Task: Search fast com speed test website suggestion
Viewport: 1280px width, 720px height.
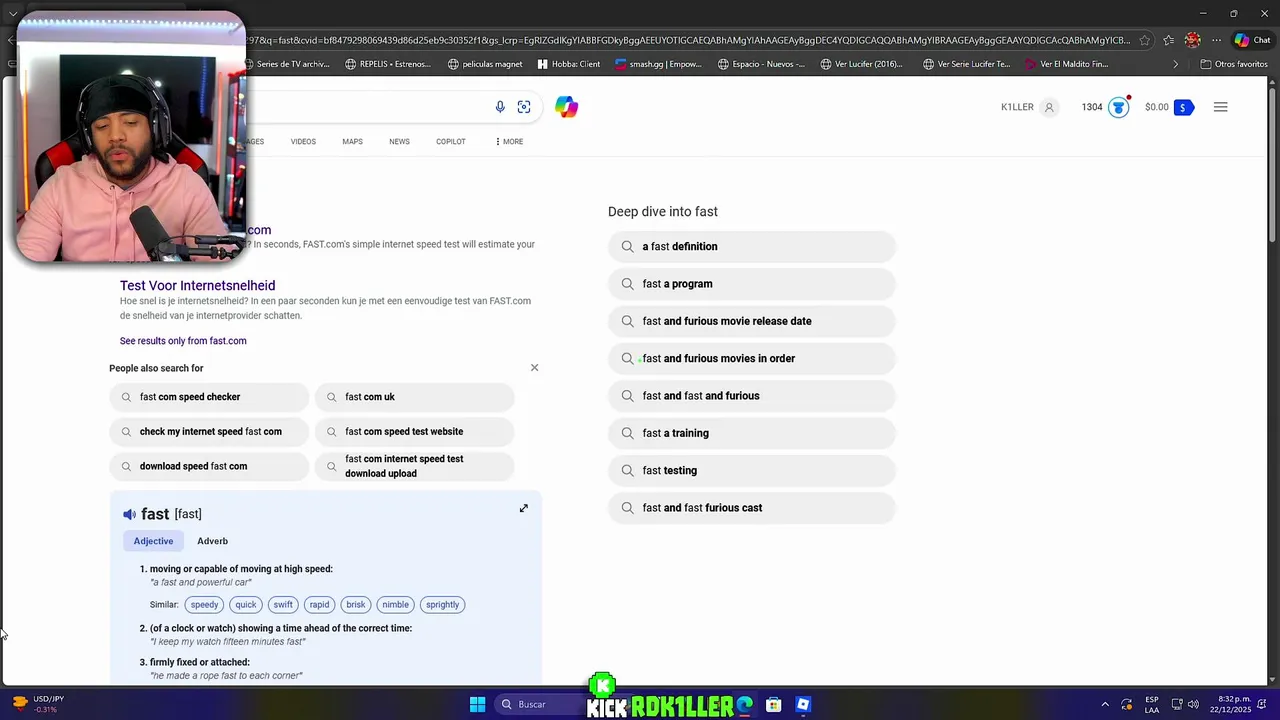Action: click(414, 432)
